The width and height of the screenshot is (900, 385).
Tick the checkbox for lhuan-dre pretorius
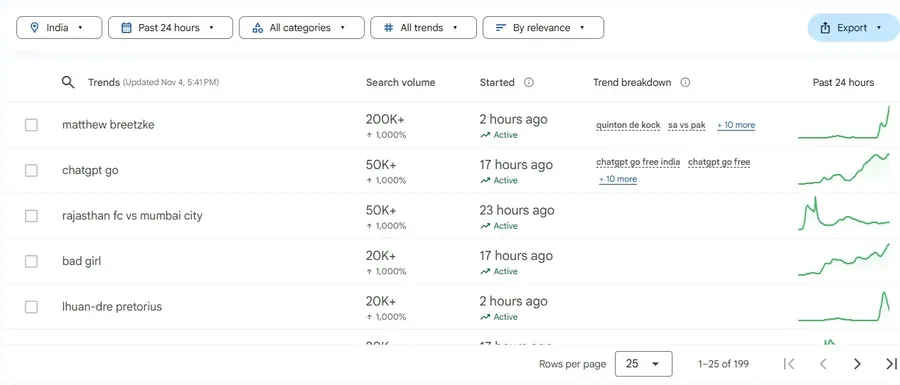(x=31, y=307)
